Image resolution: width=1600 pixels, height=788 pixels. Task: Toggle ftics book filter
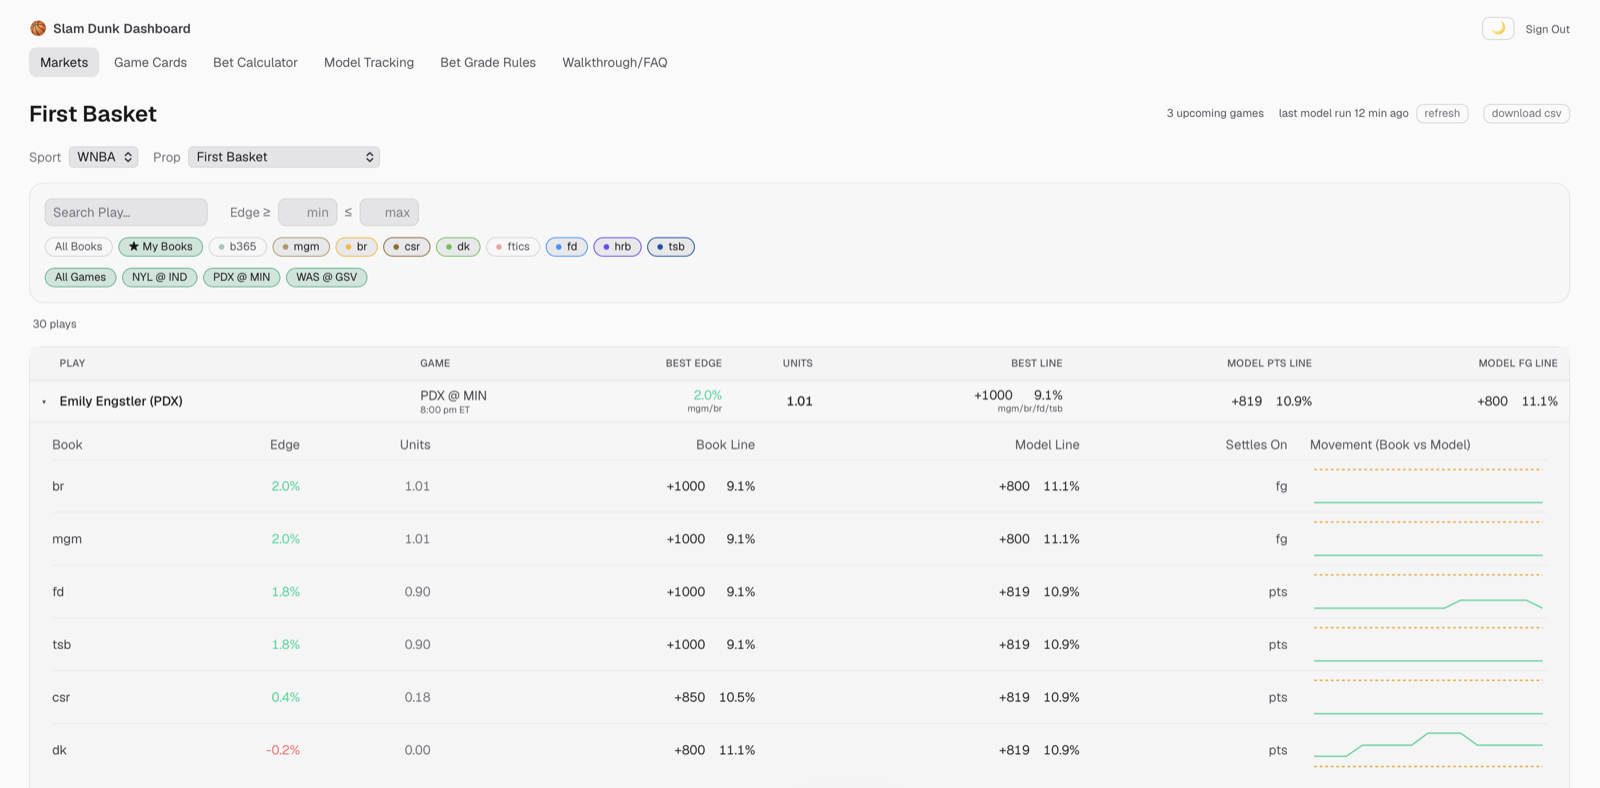coord(513,247)
